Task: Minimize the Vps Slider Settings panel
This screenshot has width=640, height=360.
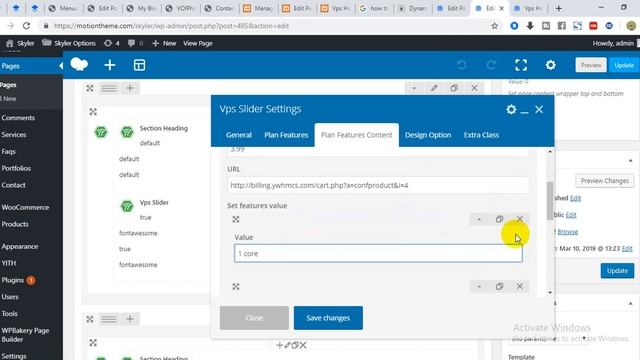Action: point(525,111)
